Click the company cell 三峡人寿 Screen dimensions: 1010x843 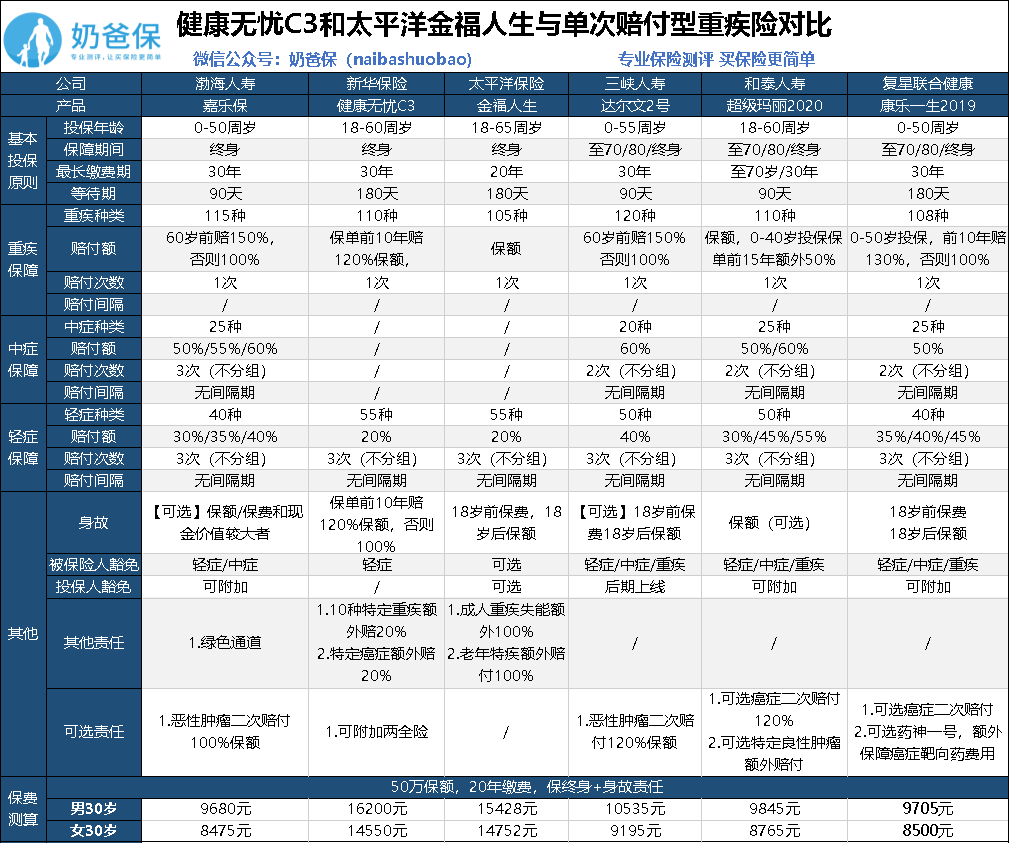click(x=634, y=84)
